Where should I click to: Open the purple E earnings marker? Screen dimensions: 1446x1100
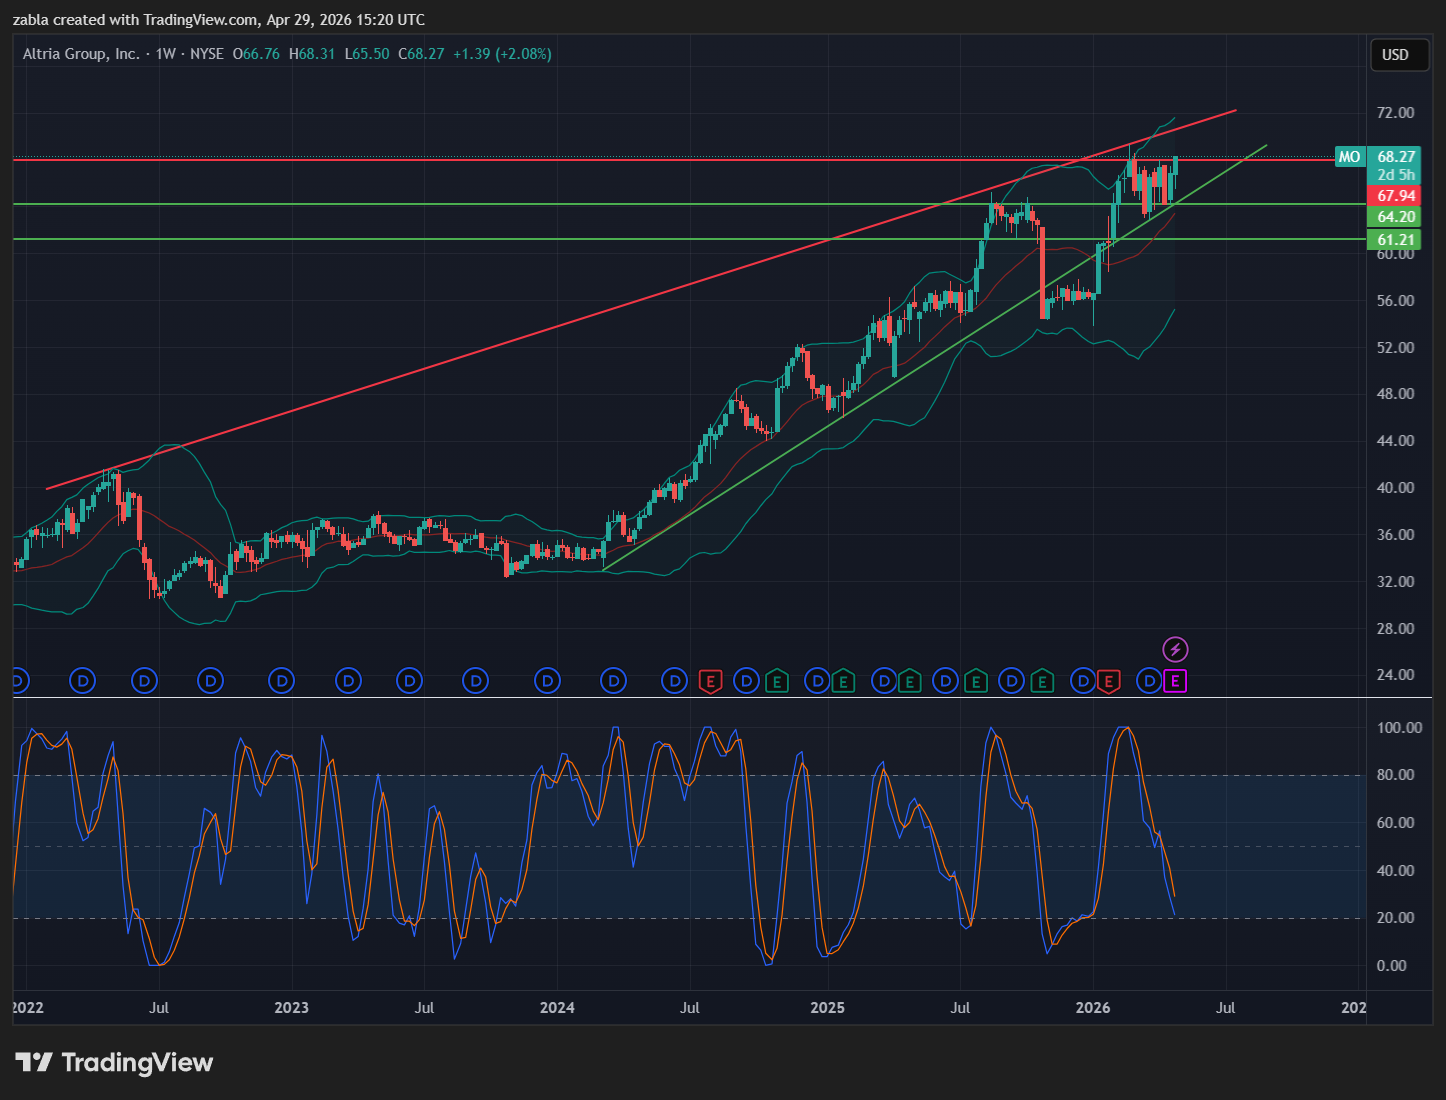1175,682
